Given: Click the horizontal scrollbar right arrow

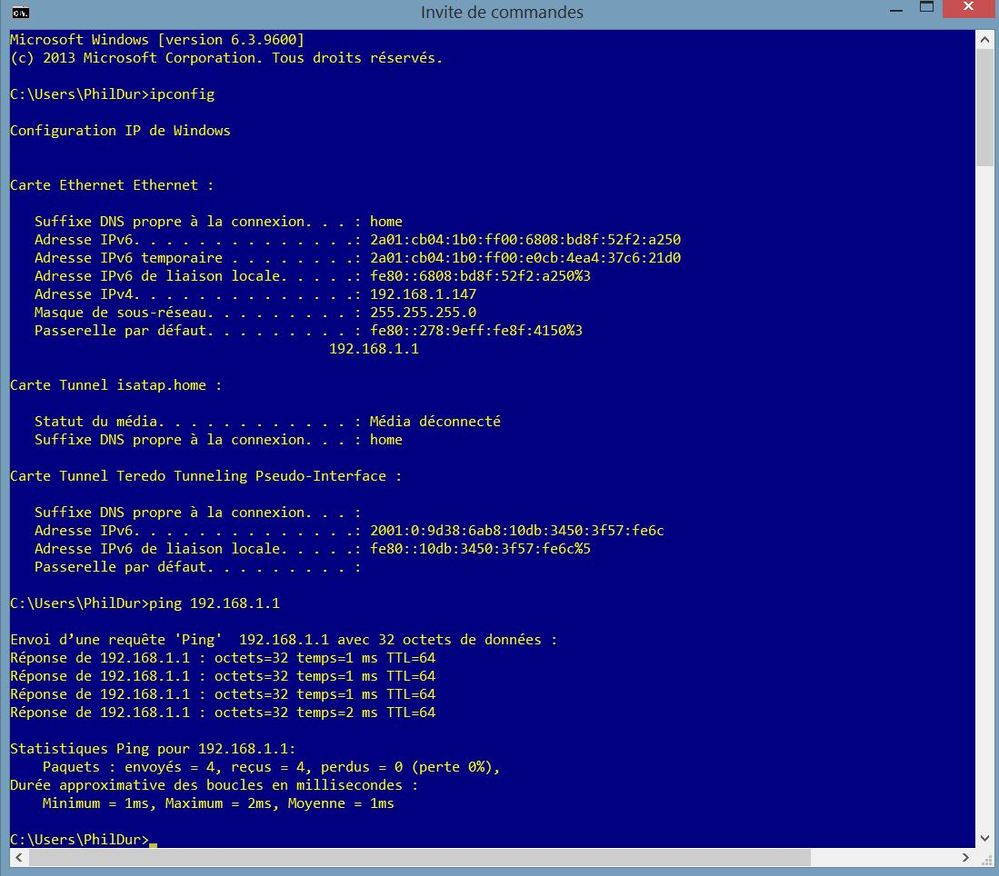Looking at the screenshot, I should click(x=966, y=858).
